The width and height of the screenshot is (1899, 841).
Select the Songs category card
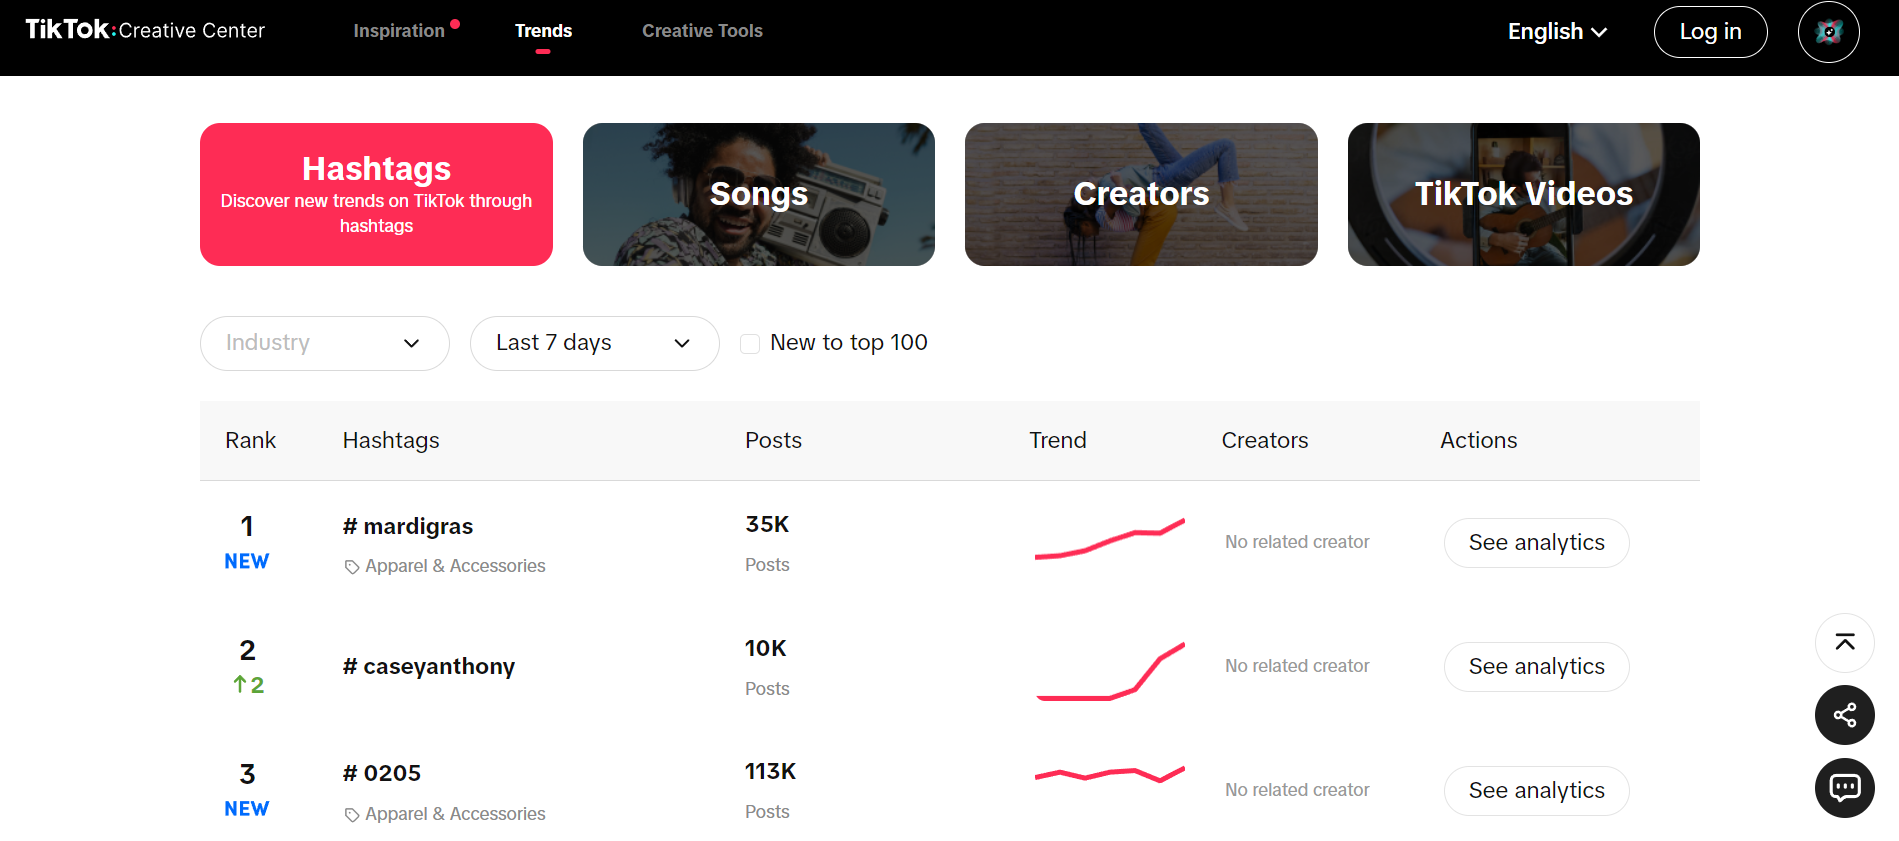point(758,194)
